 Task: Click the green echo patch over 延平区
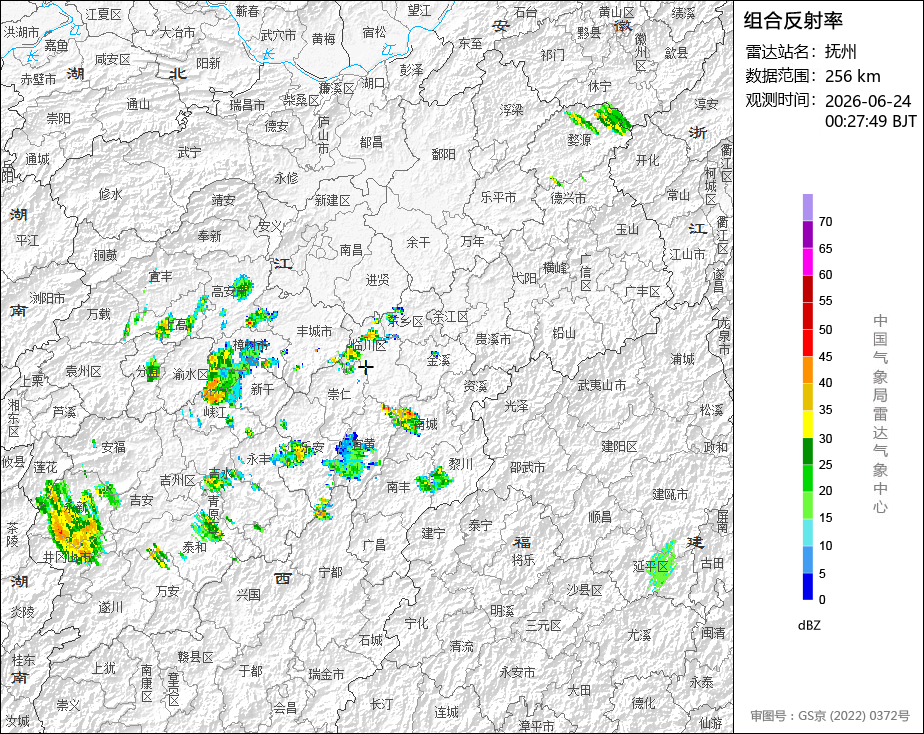point(662,565)
